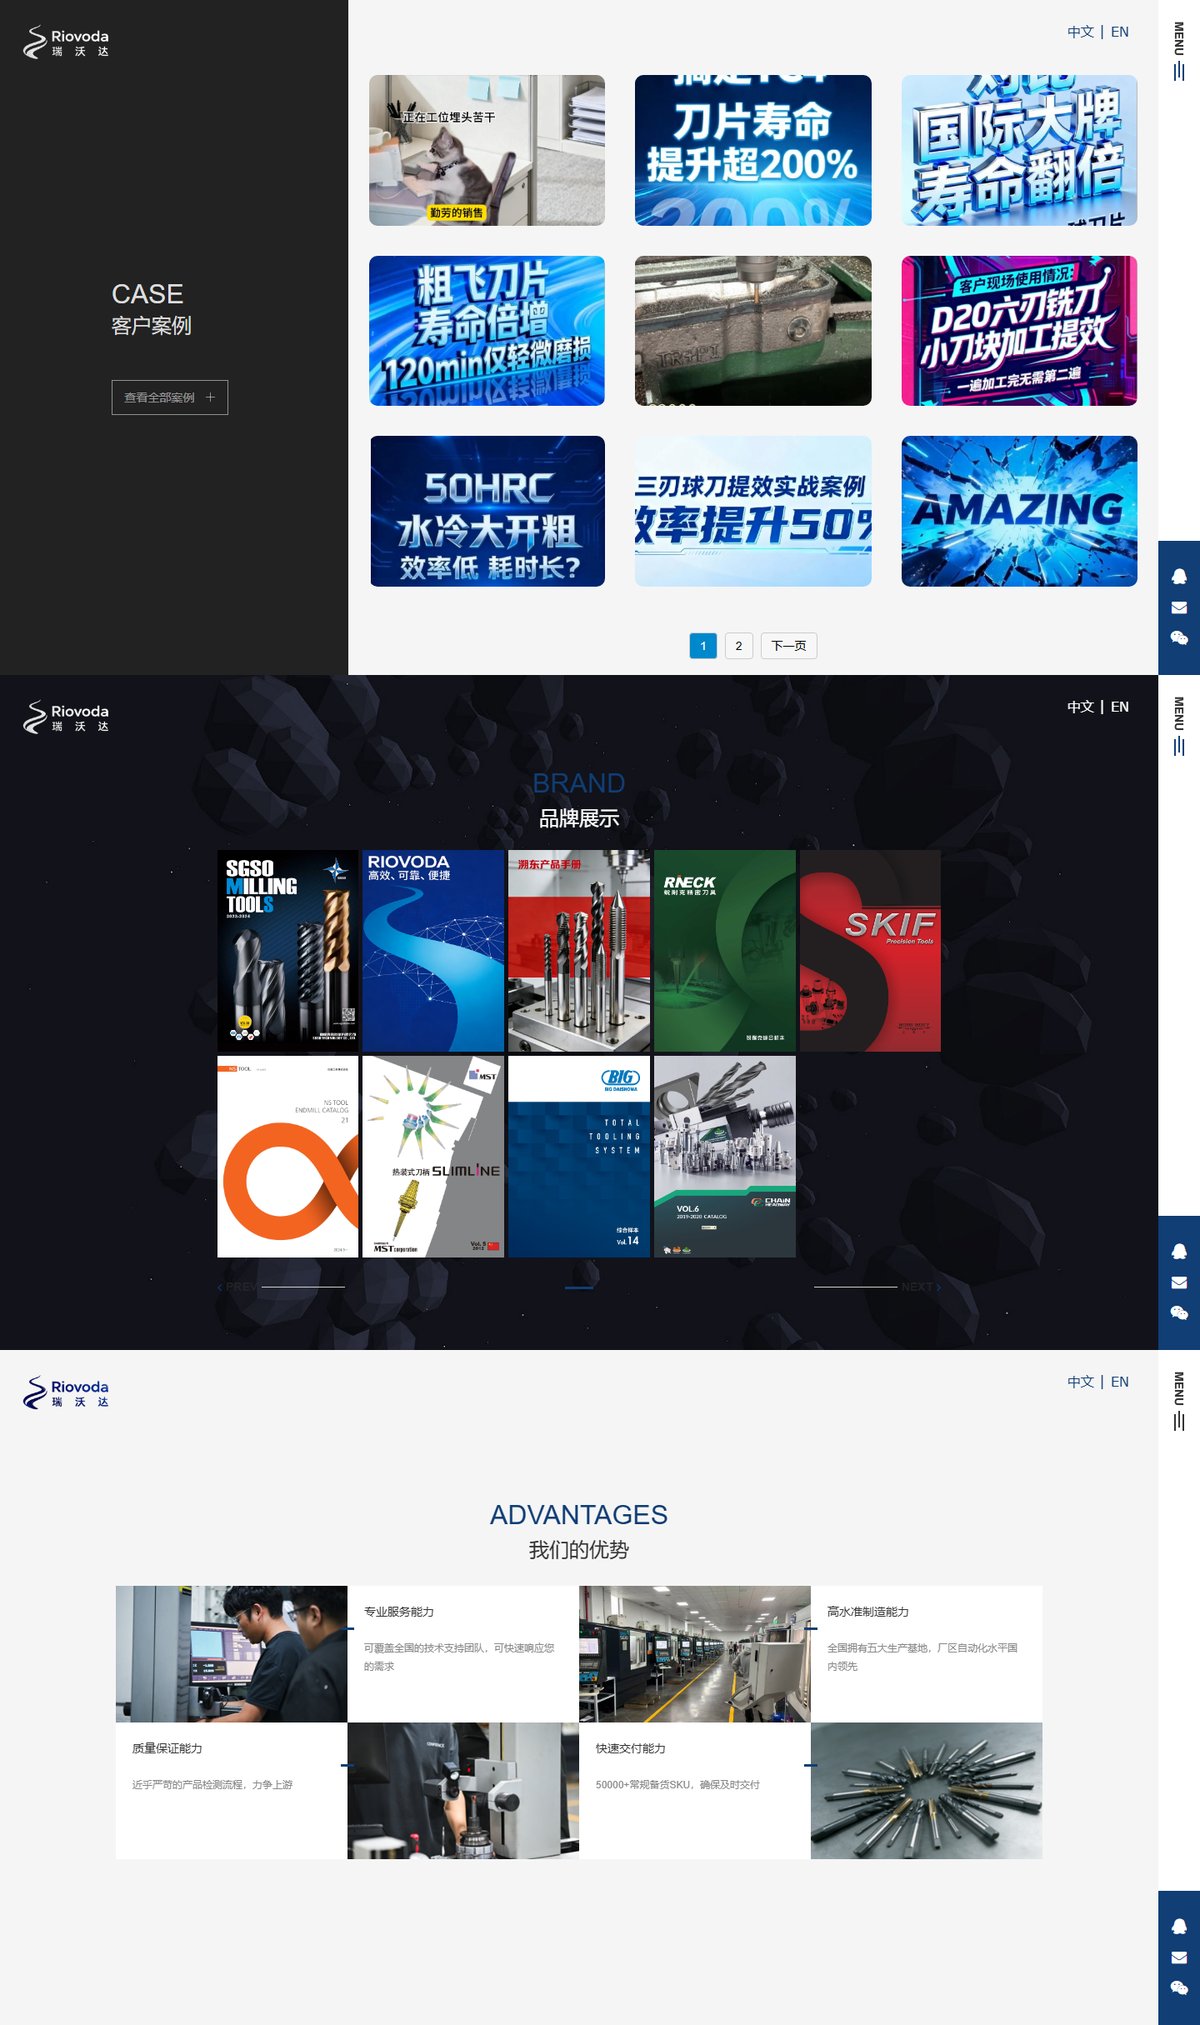Viewport: 1200px width, 2025px height.
Task: Click the 下一页 next-page button
Action: coord(789,646)
